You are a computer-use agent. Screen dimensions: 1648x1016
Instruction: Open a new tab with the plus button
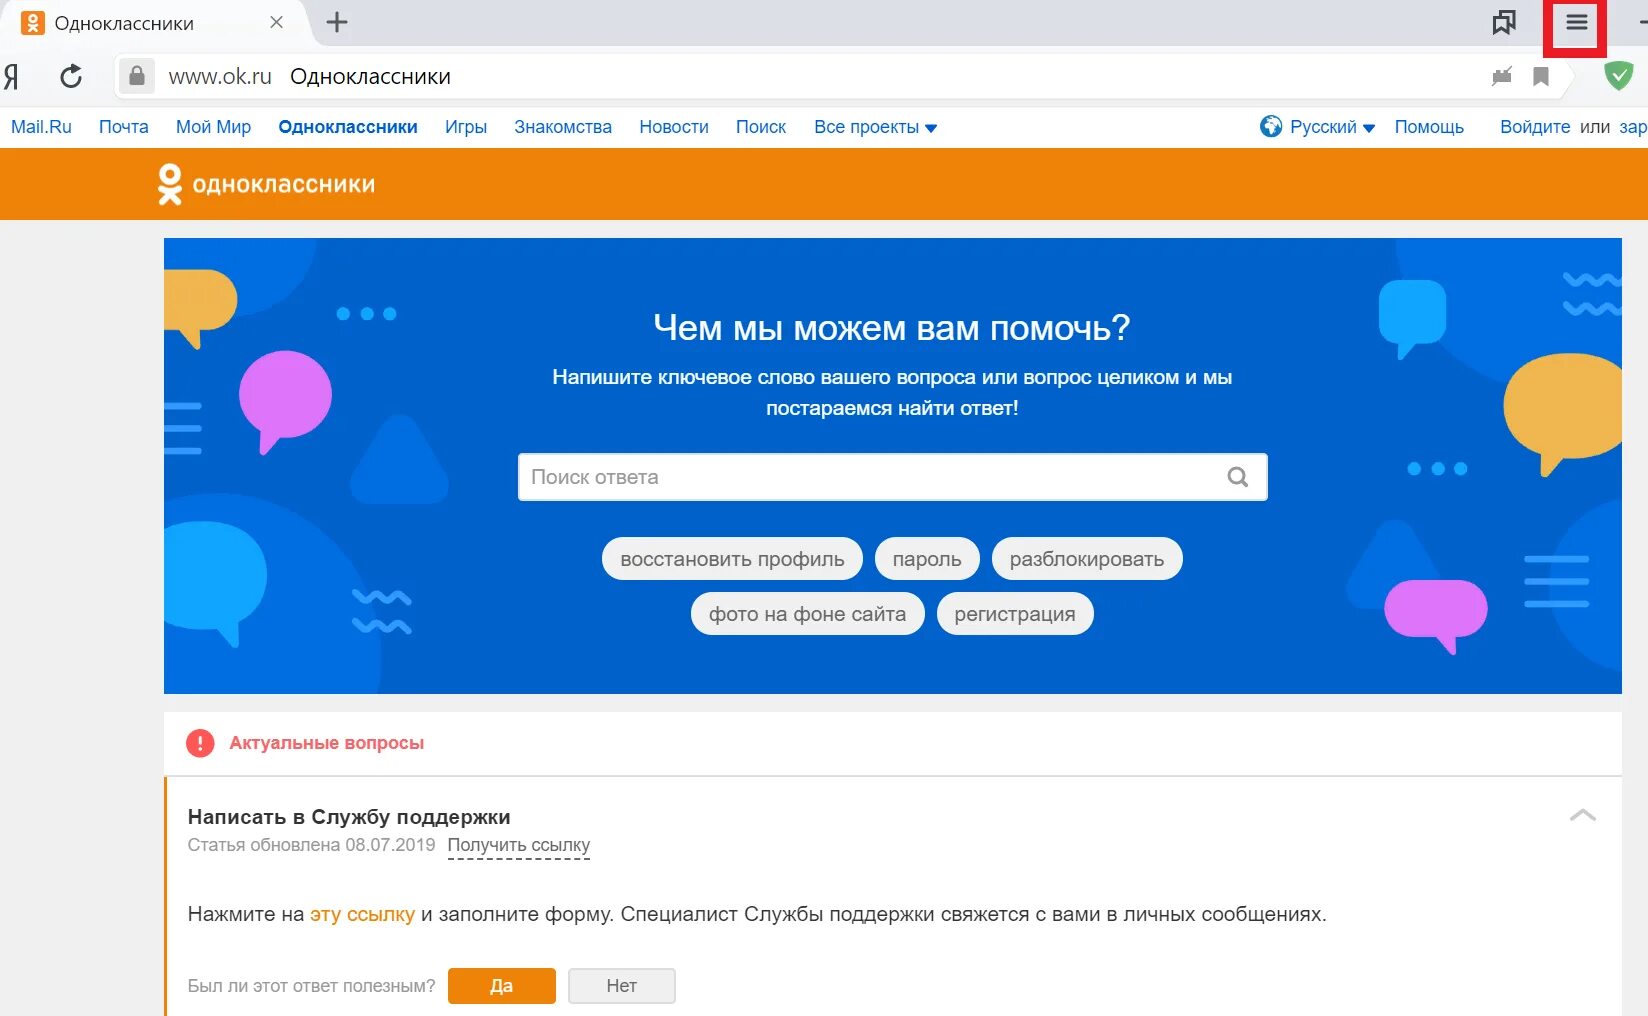pyautogui.click(x=337, y=22)
